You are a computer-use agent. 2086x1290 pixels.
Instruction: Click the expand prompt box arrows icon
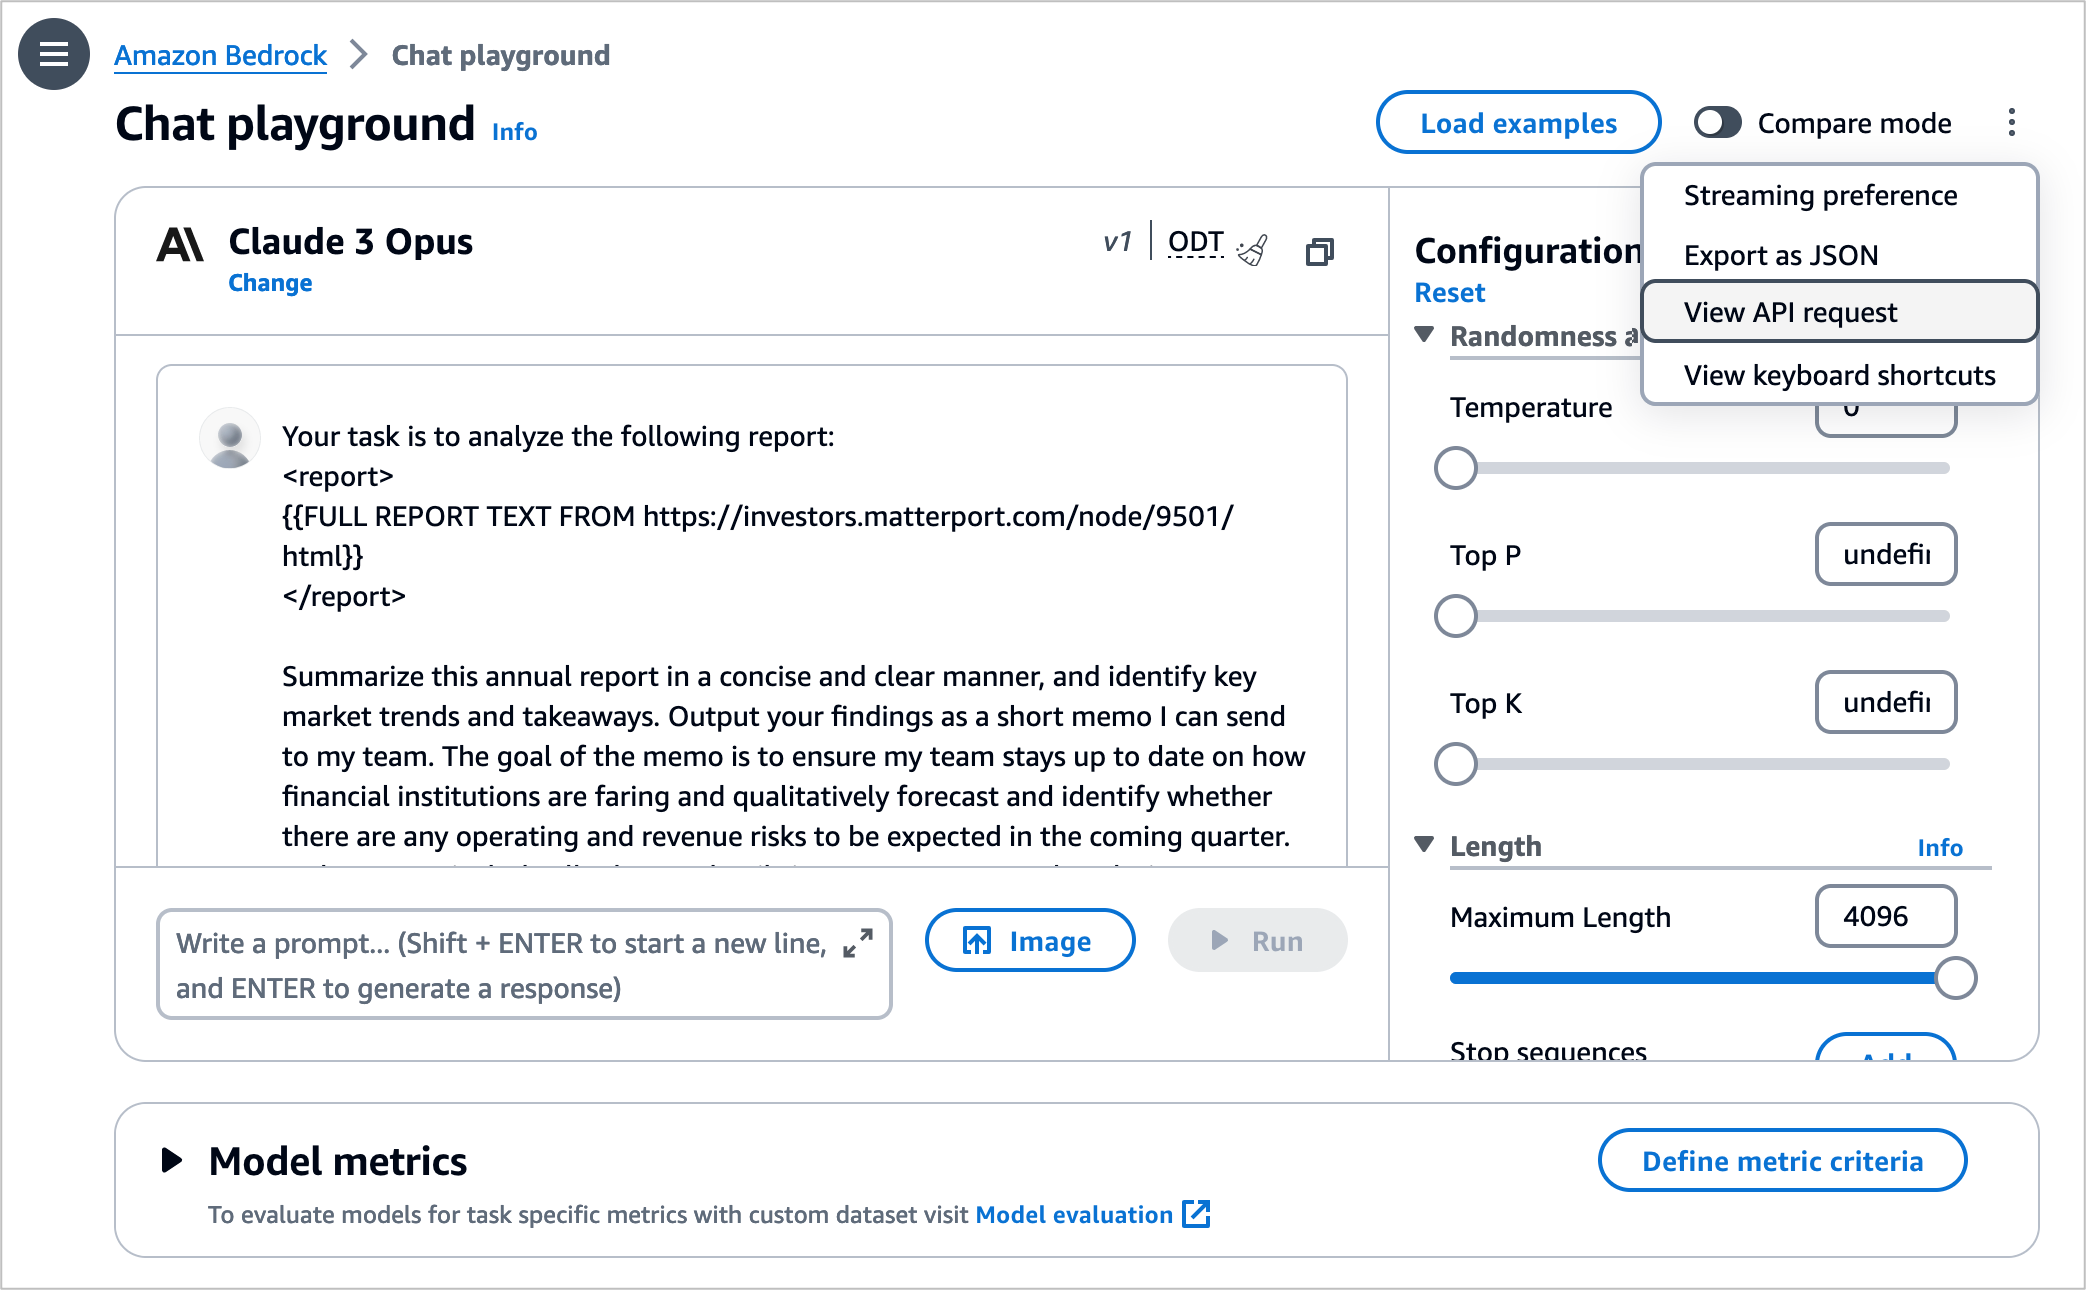(858, 943)
